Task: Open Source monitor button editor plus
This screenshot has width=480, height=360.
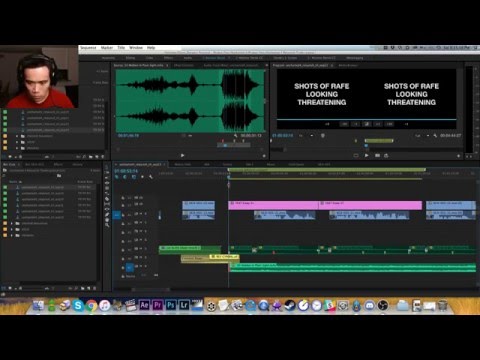Action: click(x=264, y=156)
